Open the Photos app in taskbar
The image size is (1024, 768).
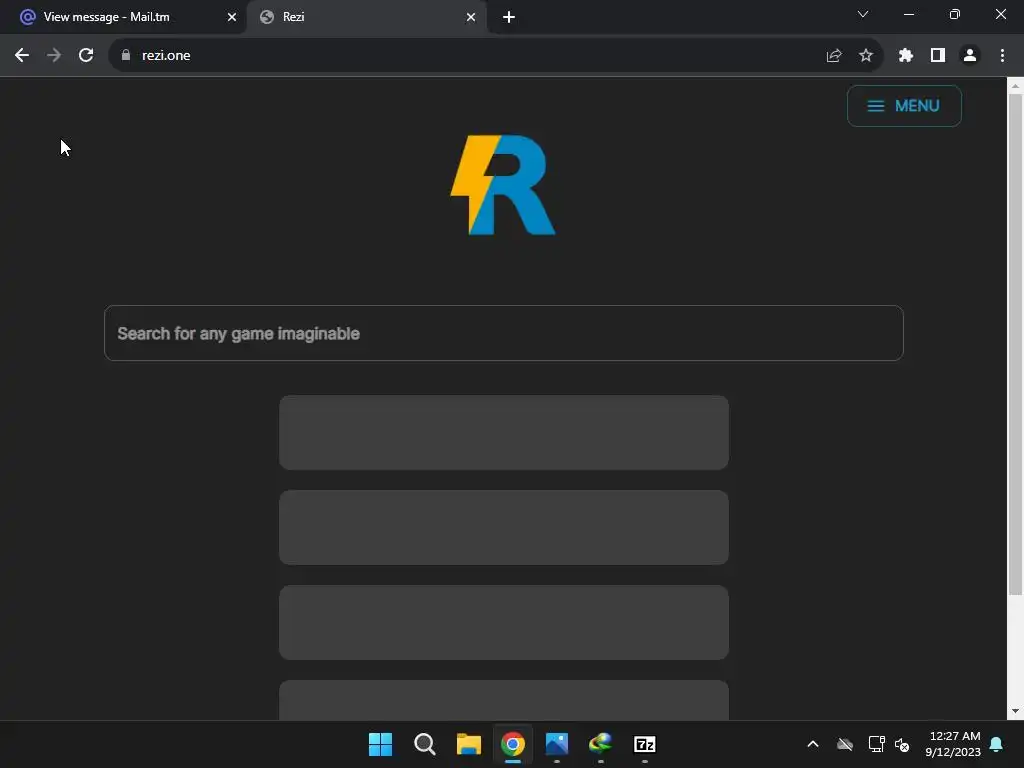pos(556,744)
